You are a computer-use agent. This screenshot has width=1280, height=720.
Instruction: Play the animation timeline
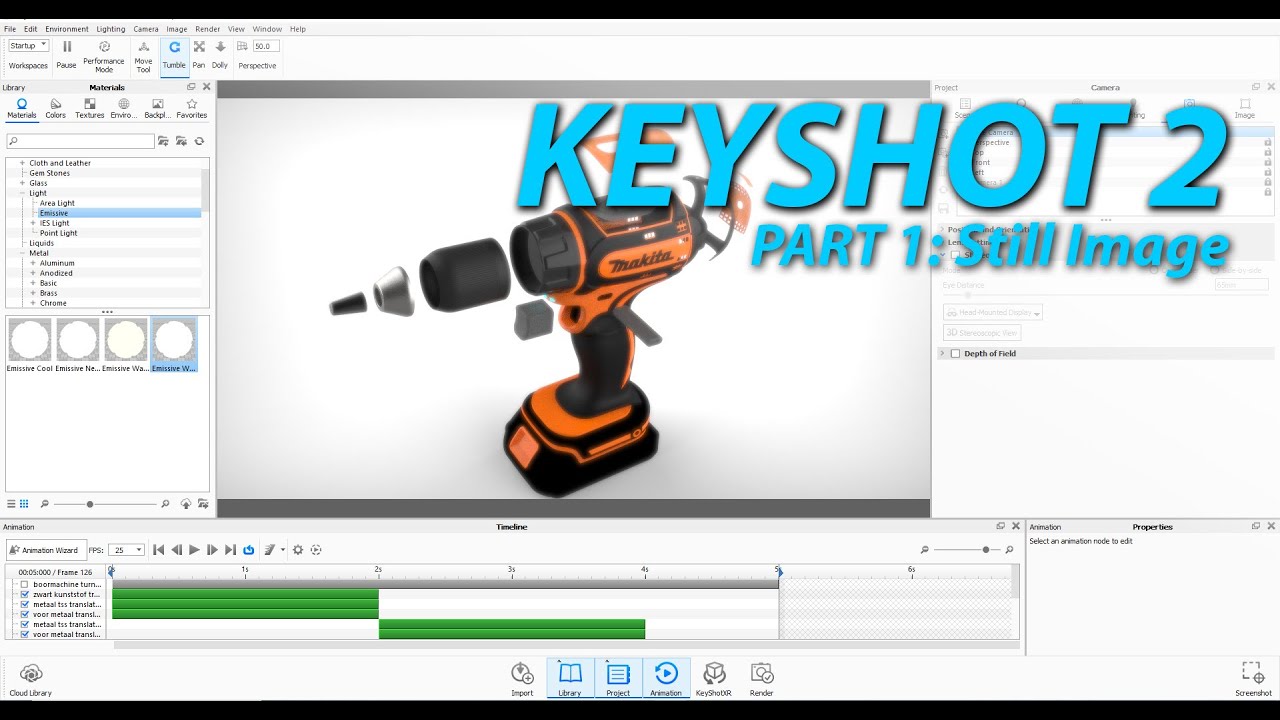tap(194, 550)
